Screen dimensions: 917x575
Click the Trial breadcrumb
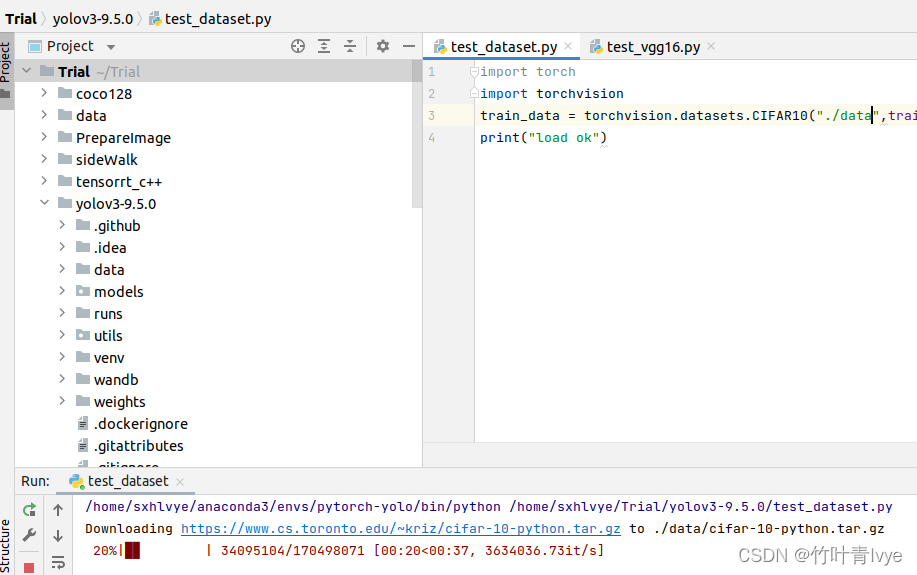pyautogui.click(x=21, y=19)
